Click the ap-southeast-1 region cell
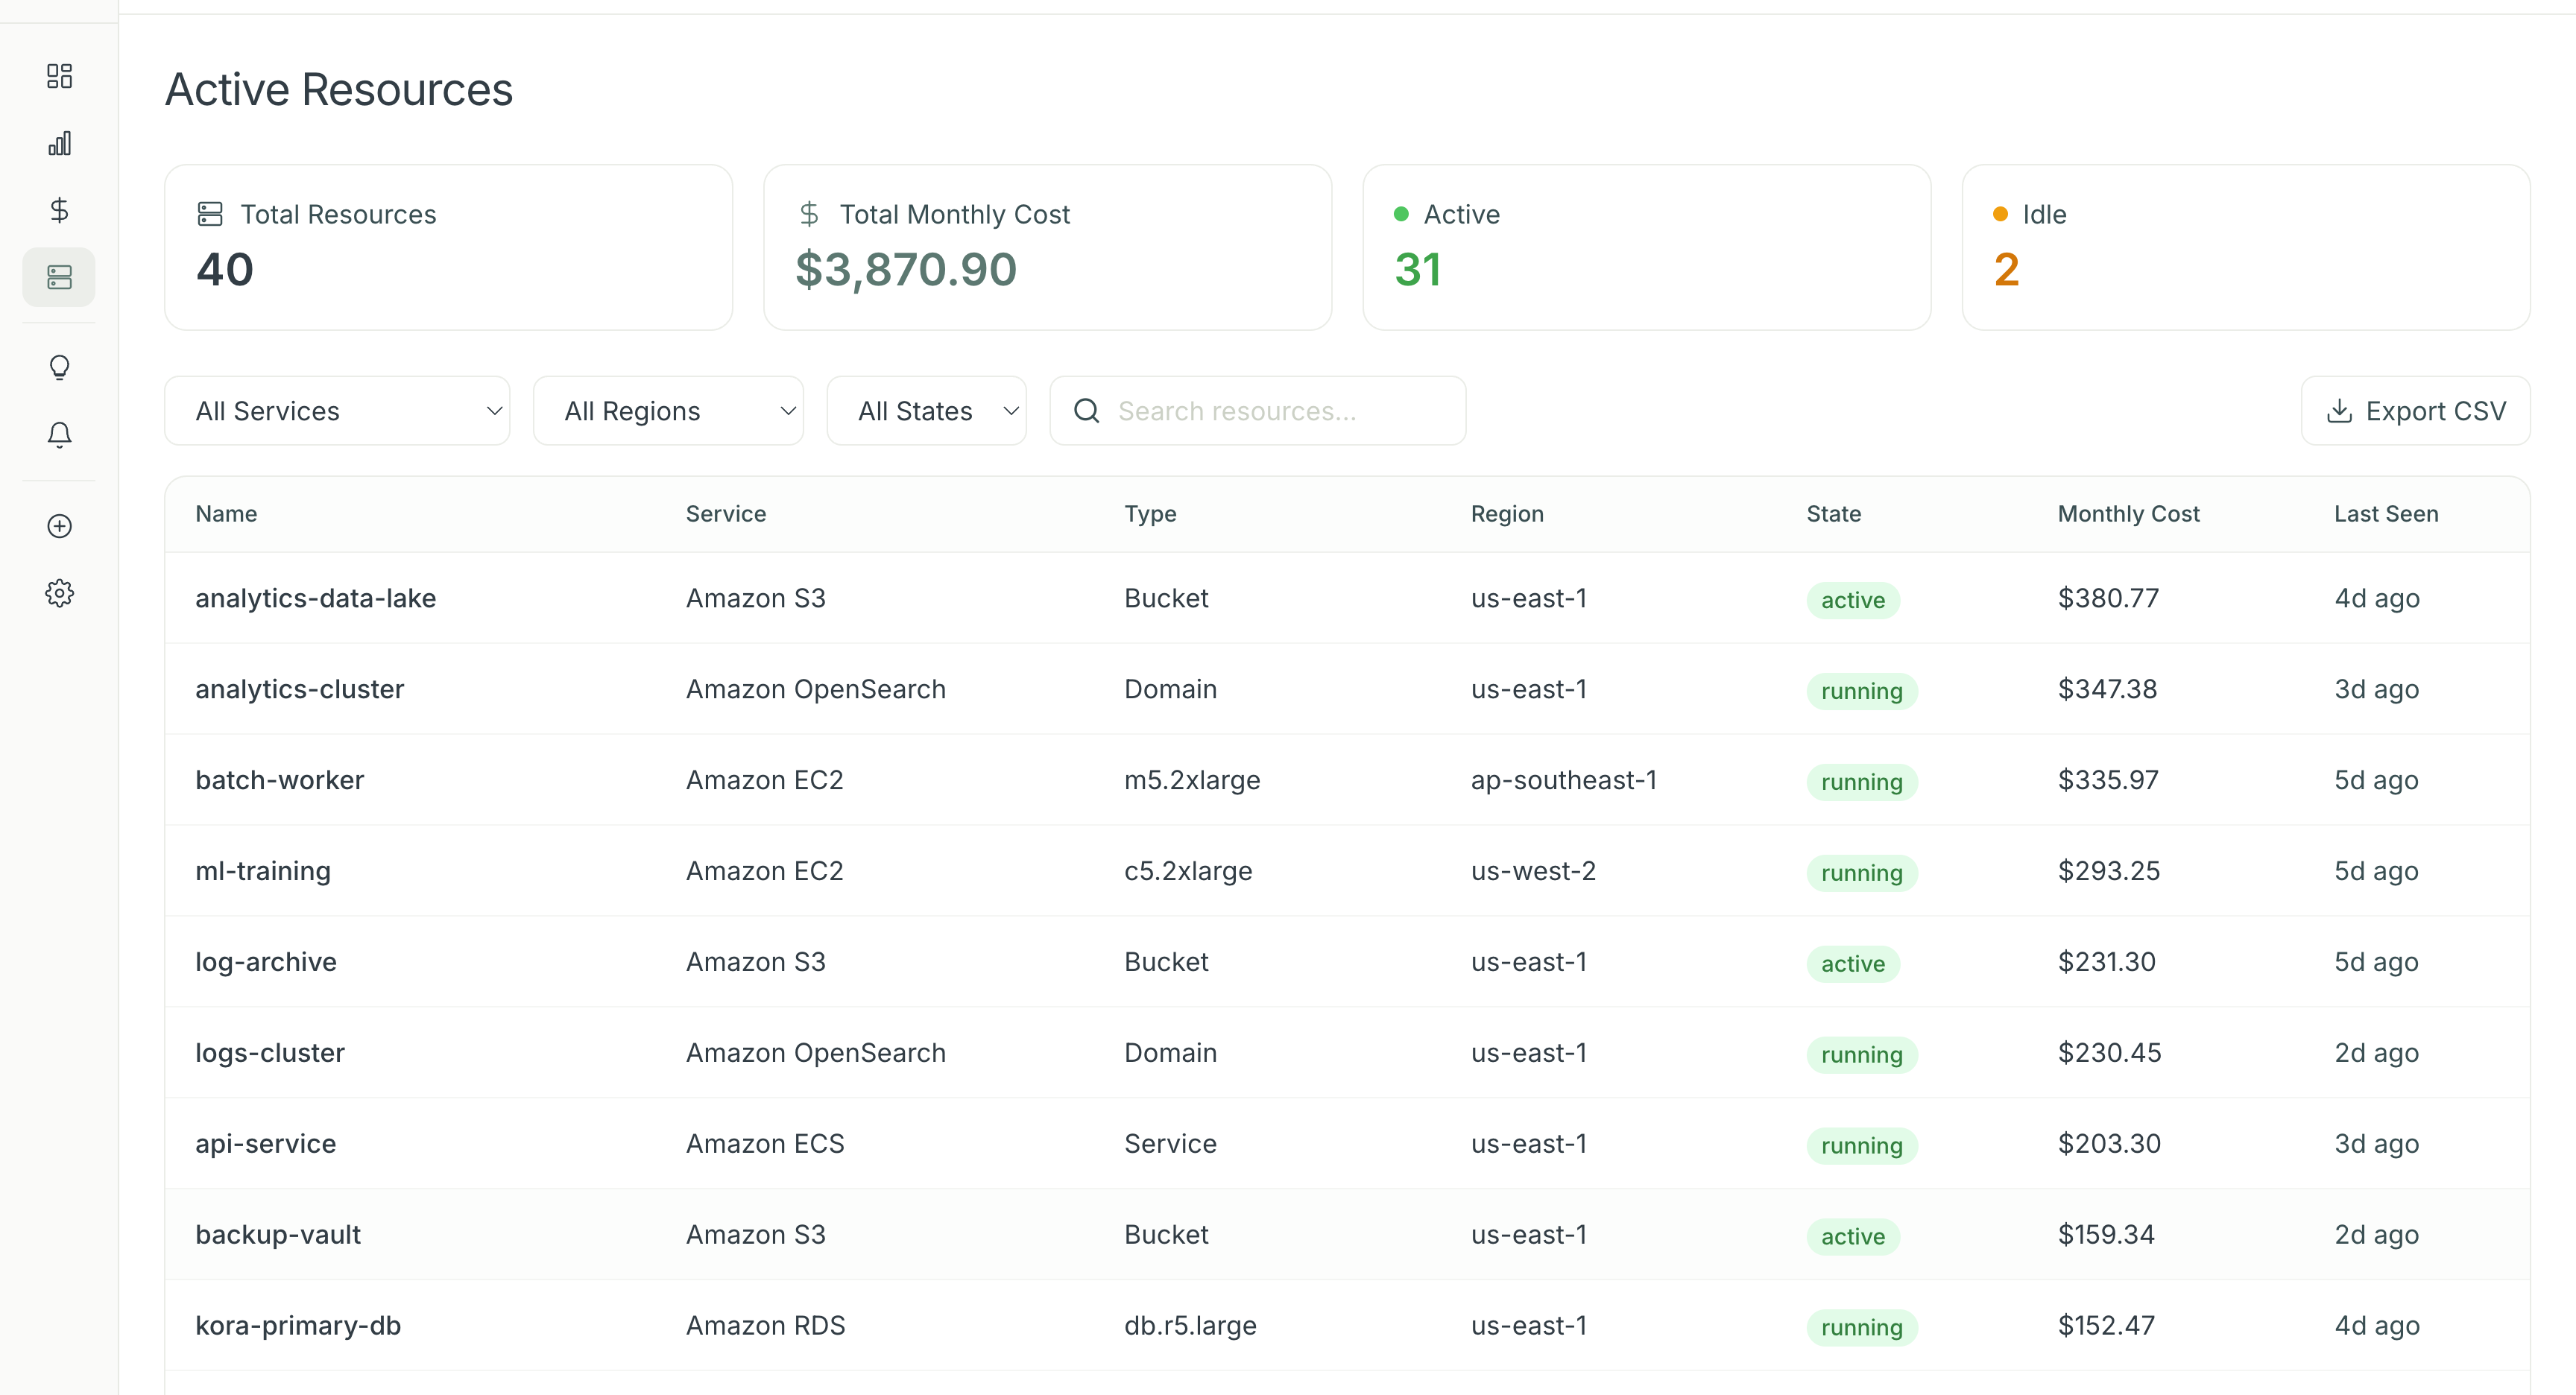Image resolution: width=2576 pixels, height=1395 pixels. tap(1564, 780)
